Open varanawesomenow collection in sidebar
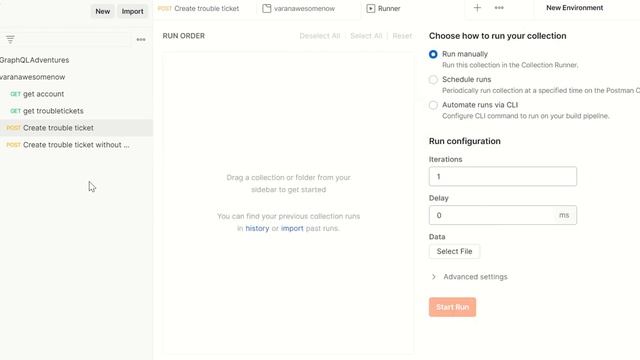This screenshot has width=640, height=360. coord(33,77)
